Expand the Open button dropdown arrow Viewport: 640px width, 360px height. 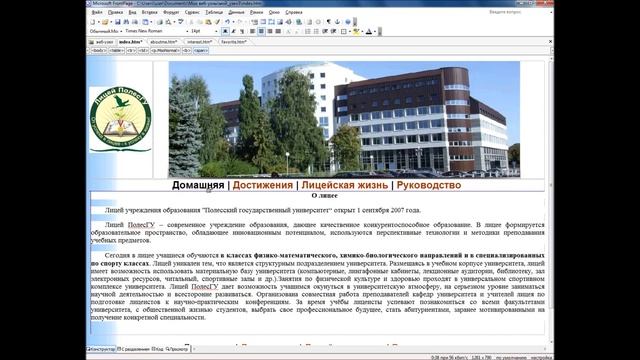[x=111, y=22]
